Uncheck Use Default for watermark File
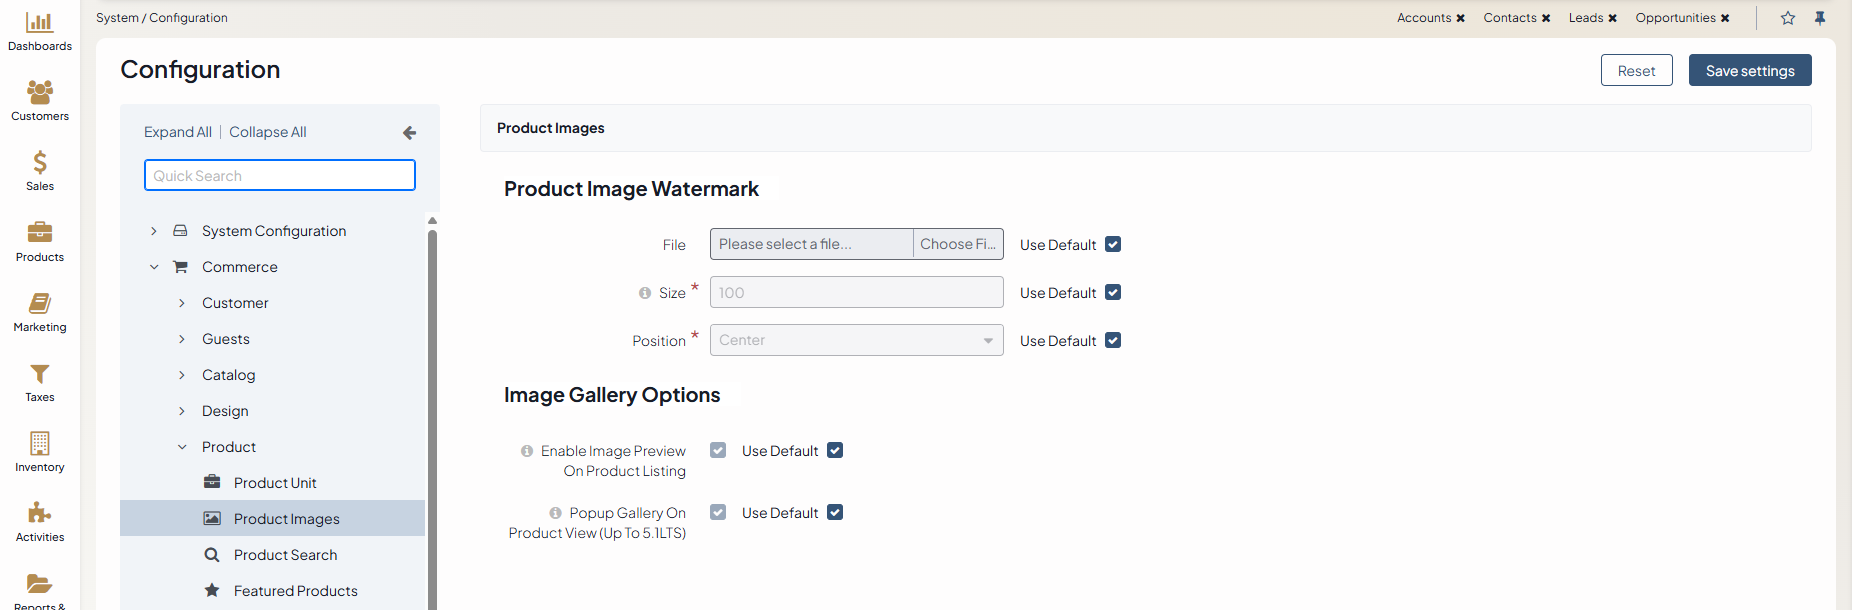Image resolution: width=1852 pixels, height=610 pixels. 1113,244
